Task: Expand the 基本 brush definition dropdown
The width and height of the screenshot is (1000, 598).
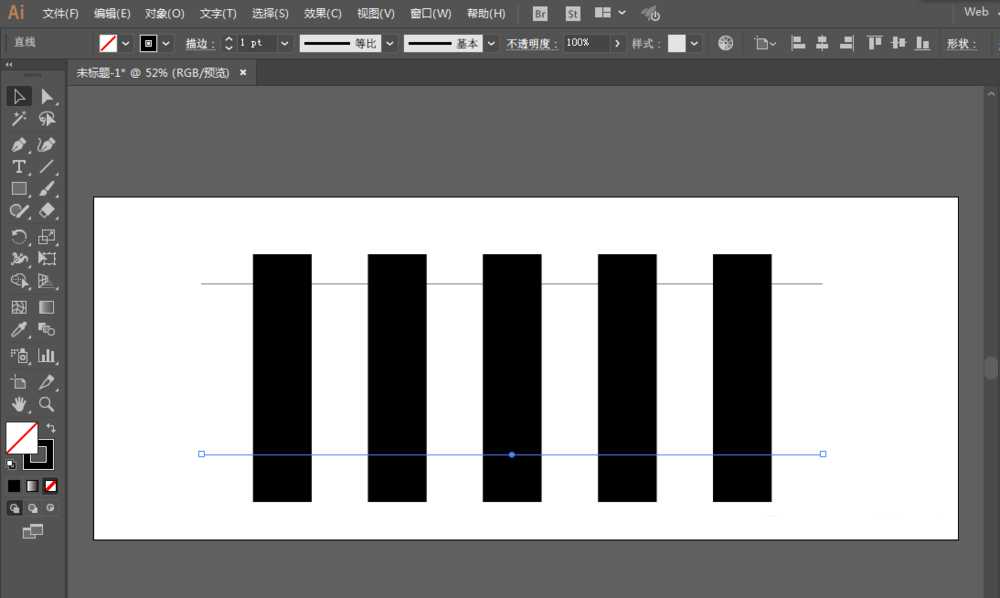Action: point(491,44)
